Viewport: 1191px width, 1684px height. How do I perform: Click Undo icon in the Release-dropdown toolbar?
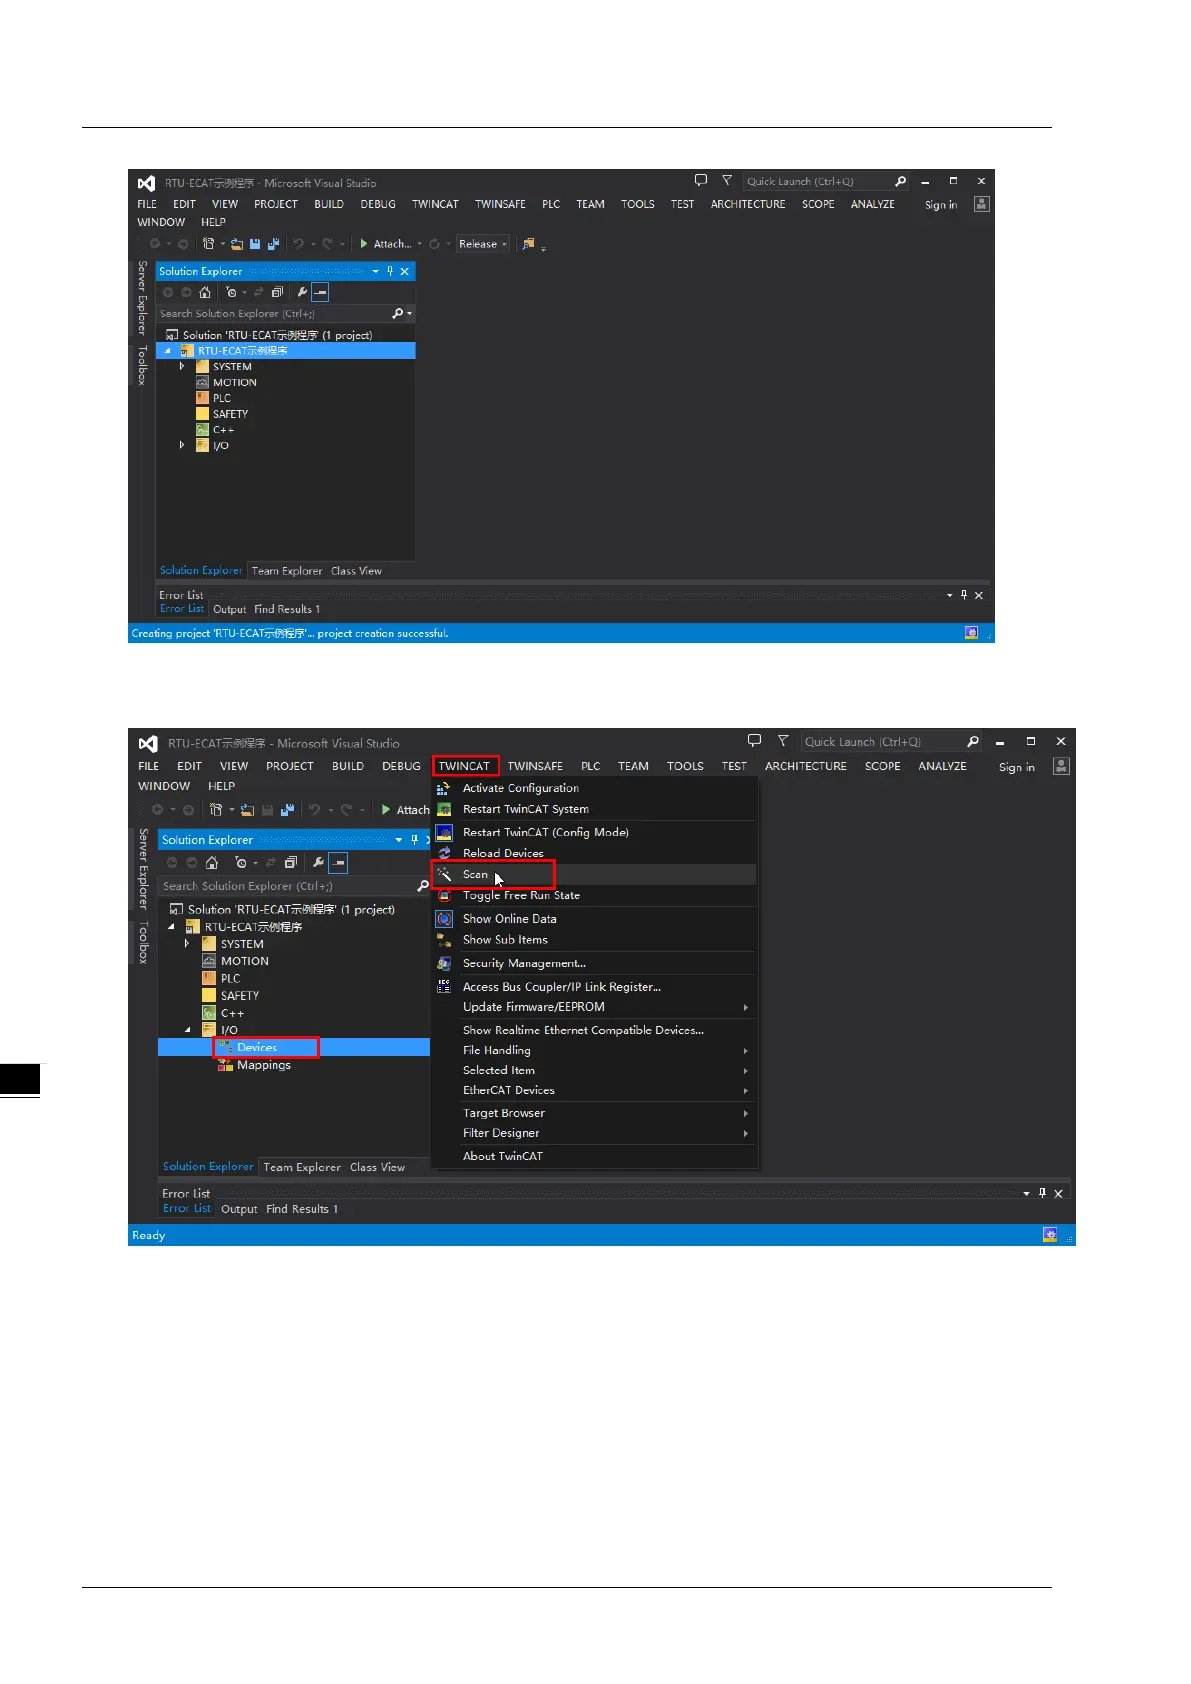(x=298, y=244)
